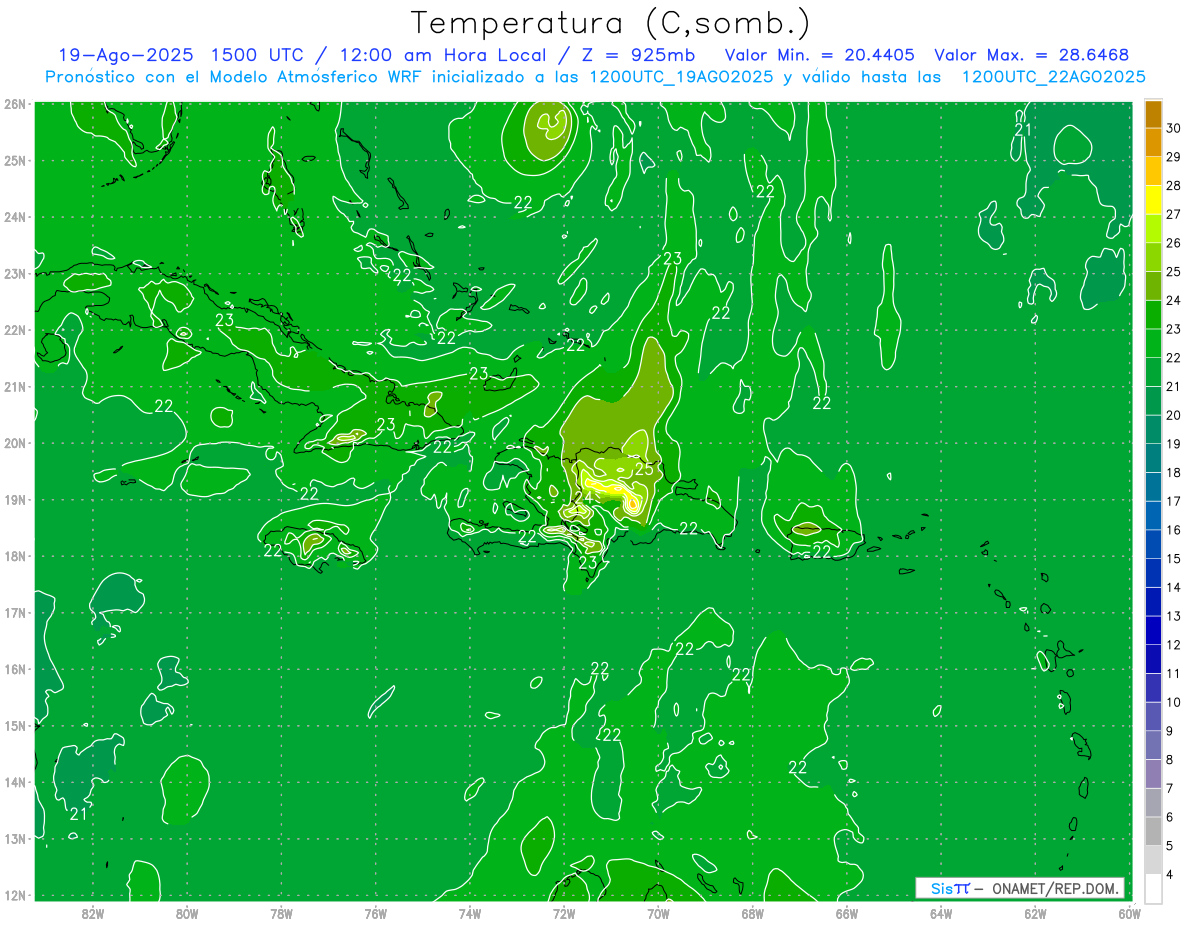Viewport: 1200px width, 927px height.
Task: Click the '25N' latitude axis label
Action: (15, 160)
